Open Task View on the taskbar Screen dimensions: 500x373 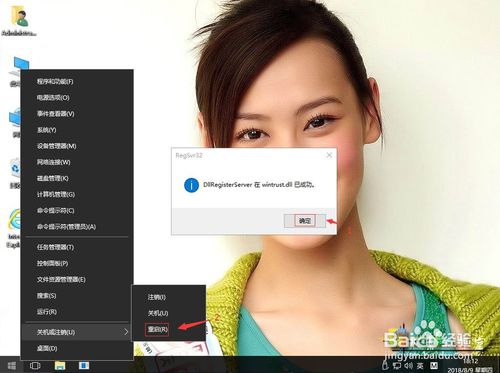[35, 366]
